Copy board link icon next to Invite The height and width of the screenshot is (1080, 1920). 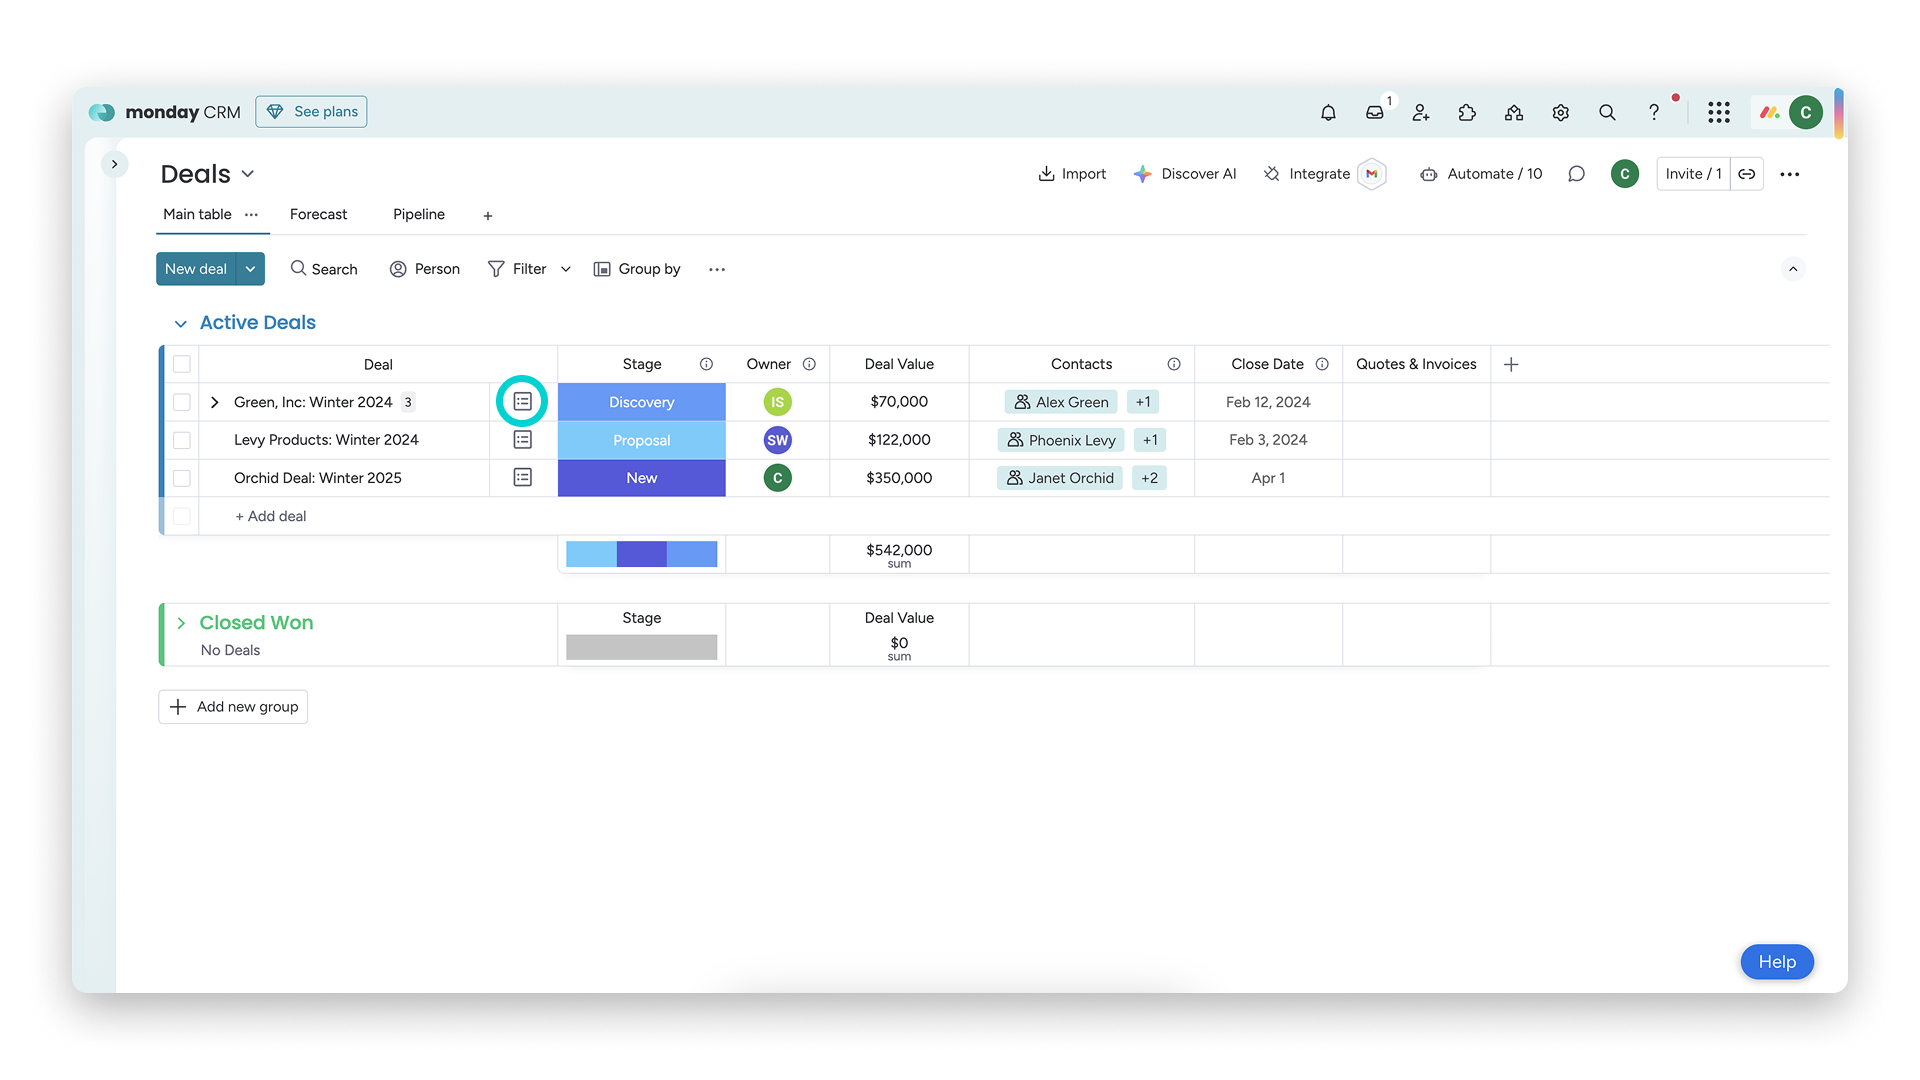pos(1747,174)
